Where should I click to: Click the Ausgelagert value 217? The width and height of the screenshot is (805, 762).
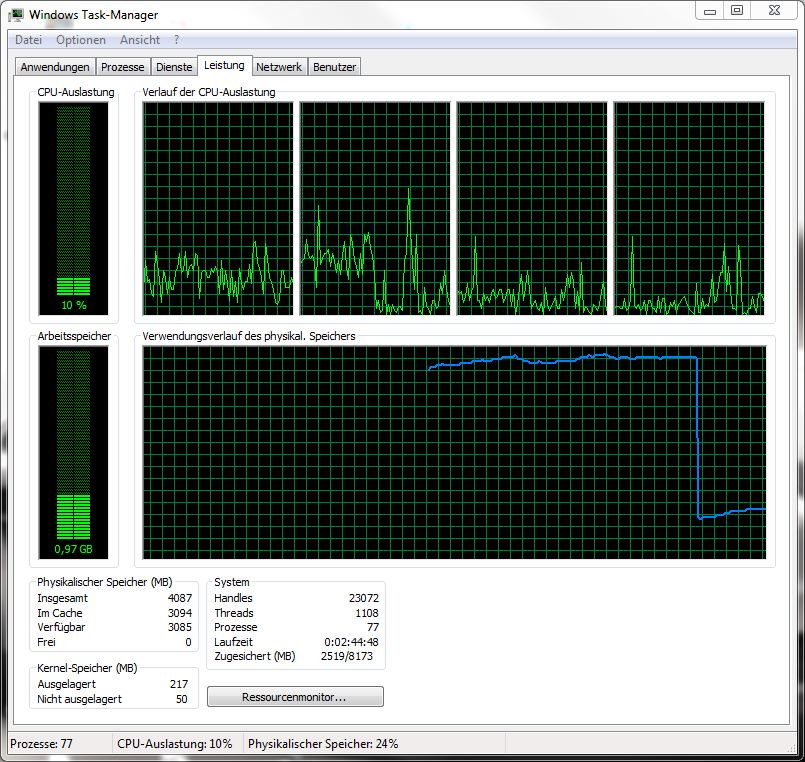(x=179, y=684)
